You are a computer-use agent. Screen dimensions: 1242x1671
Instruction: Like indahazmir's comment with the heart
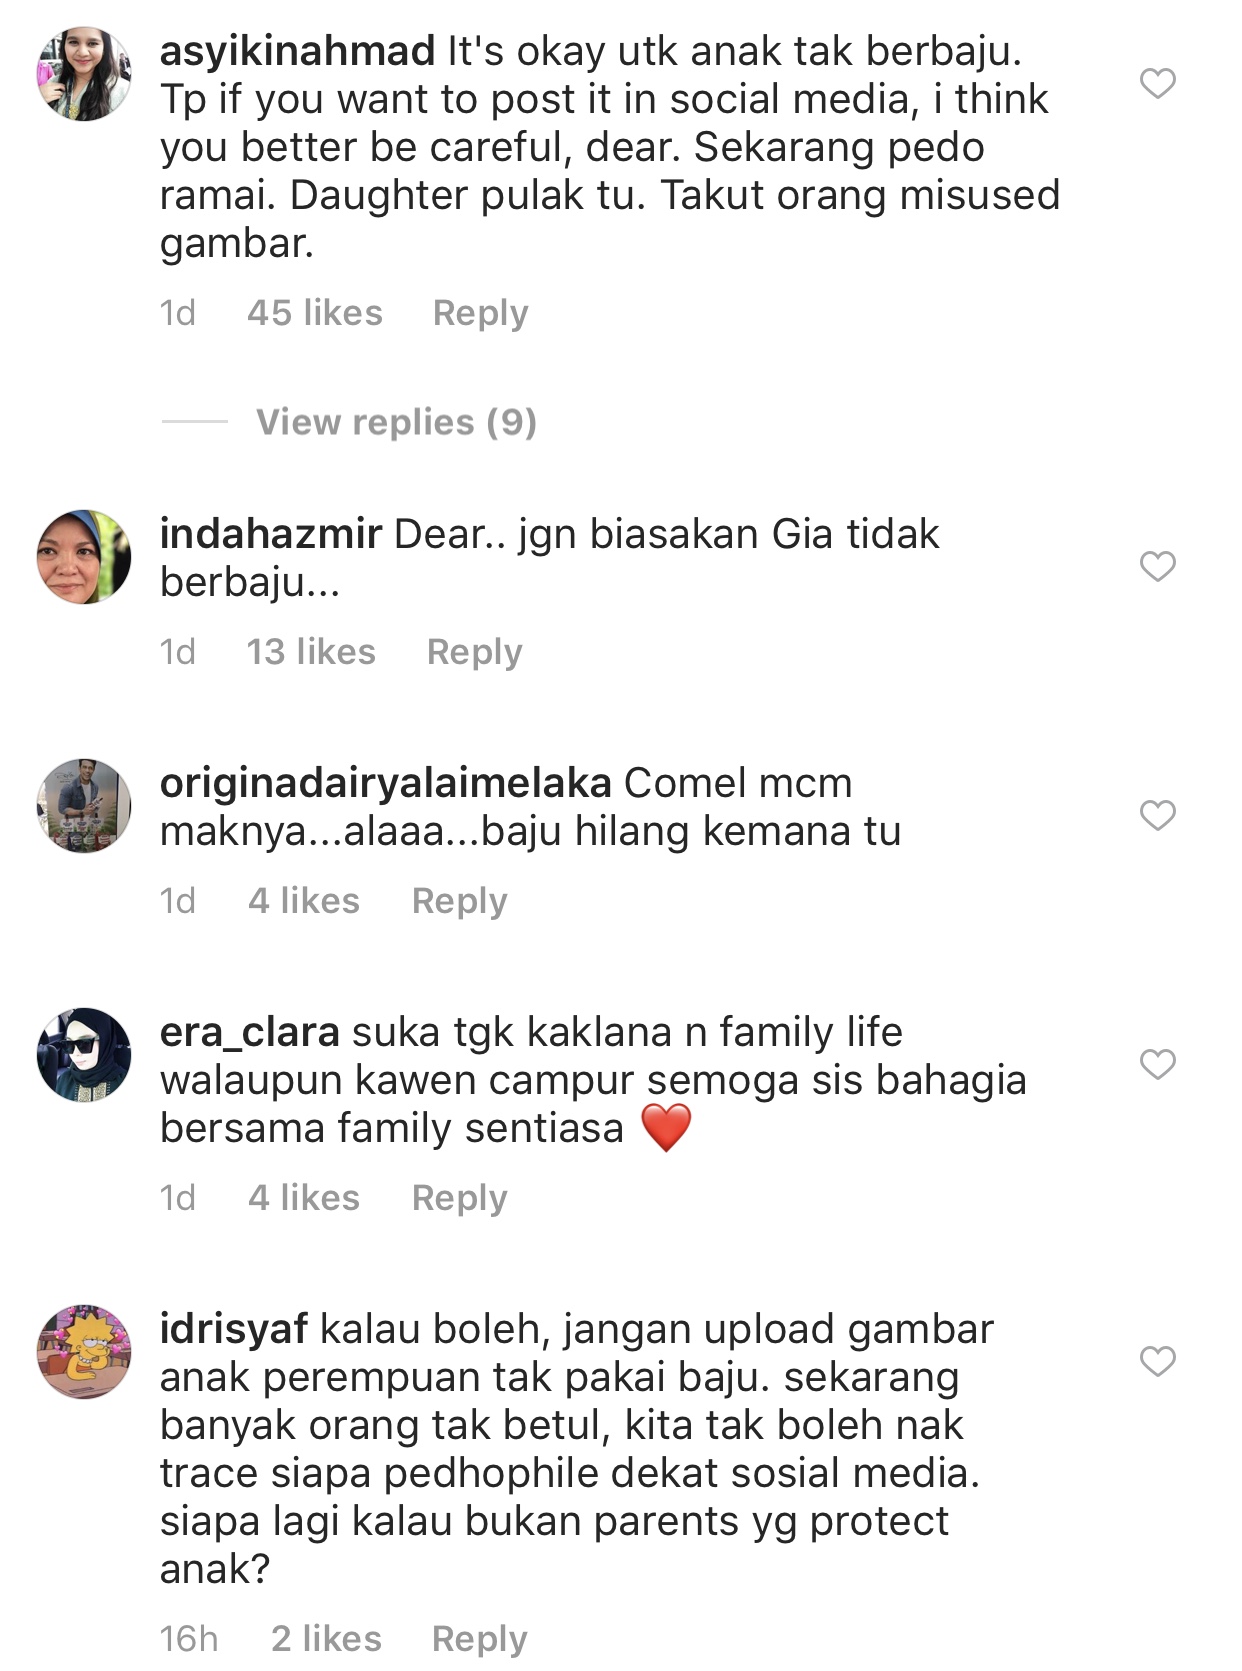tap(1157, 566)
